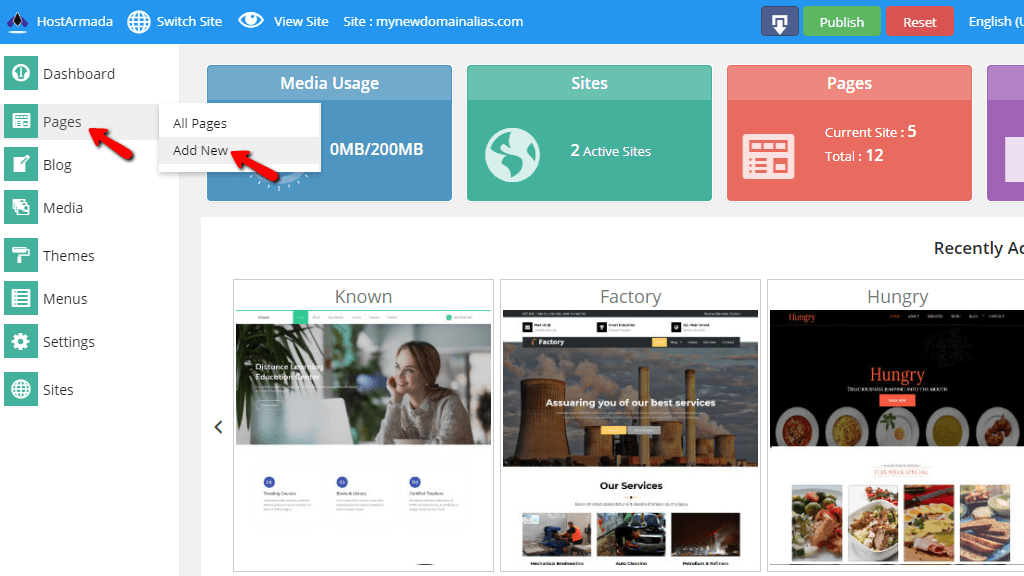Click the Factory theme title

(x=630, y=296)
